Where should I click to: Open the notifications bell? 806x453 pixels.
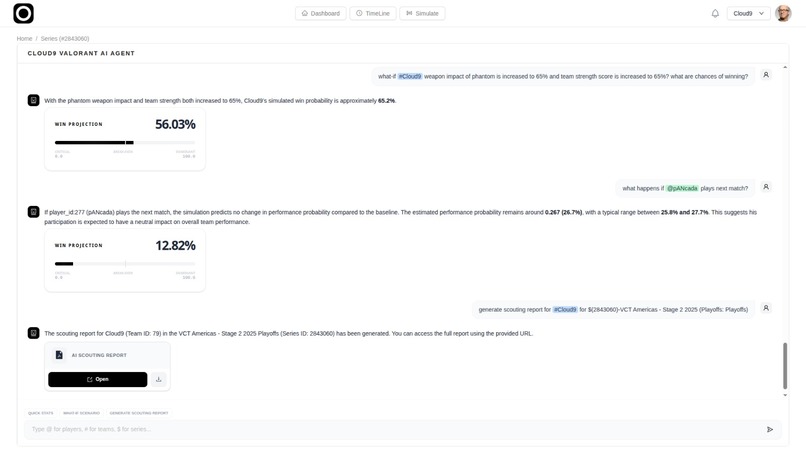[715, 13]
